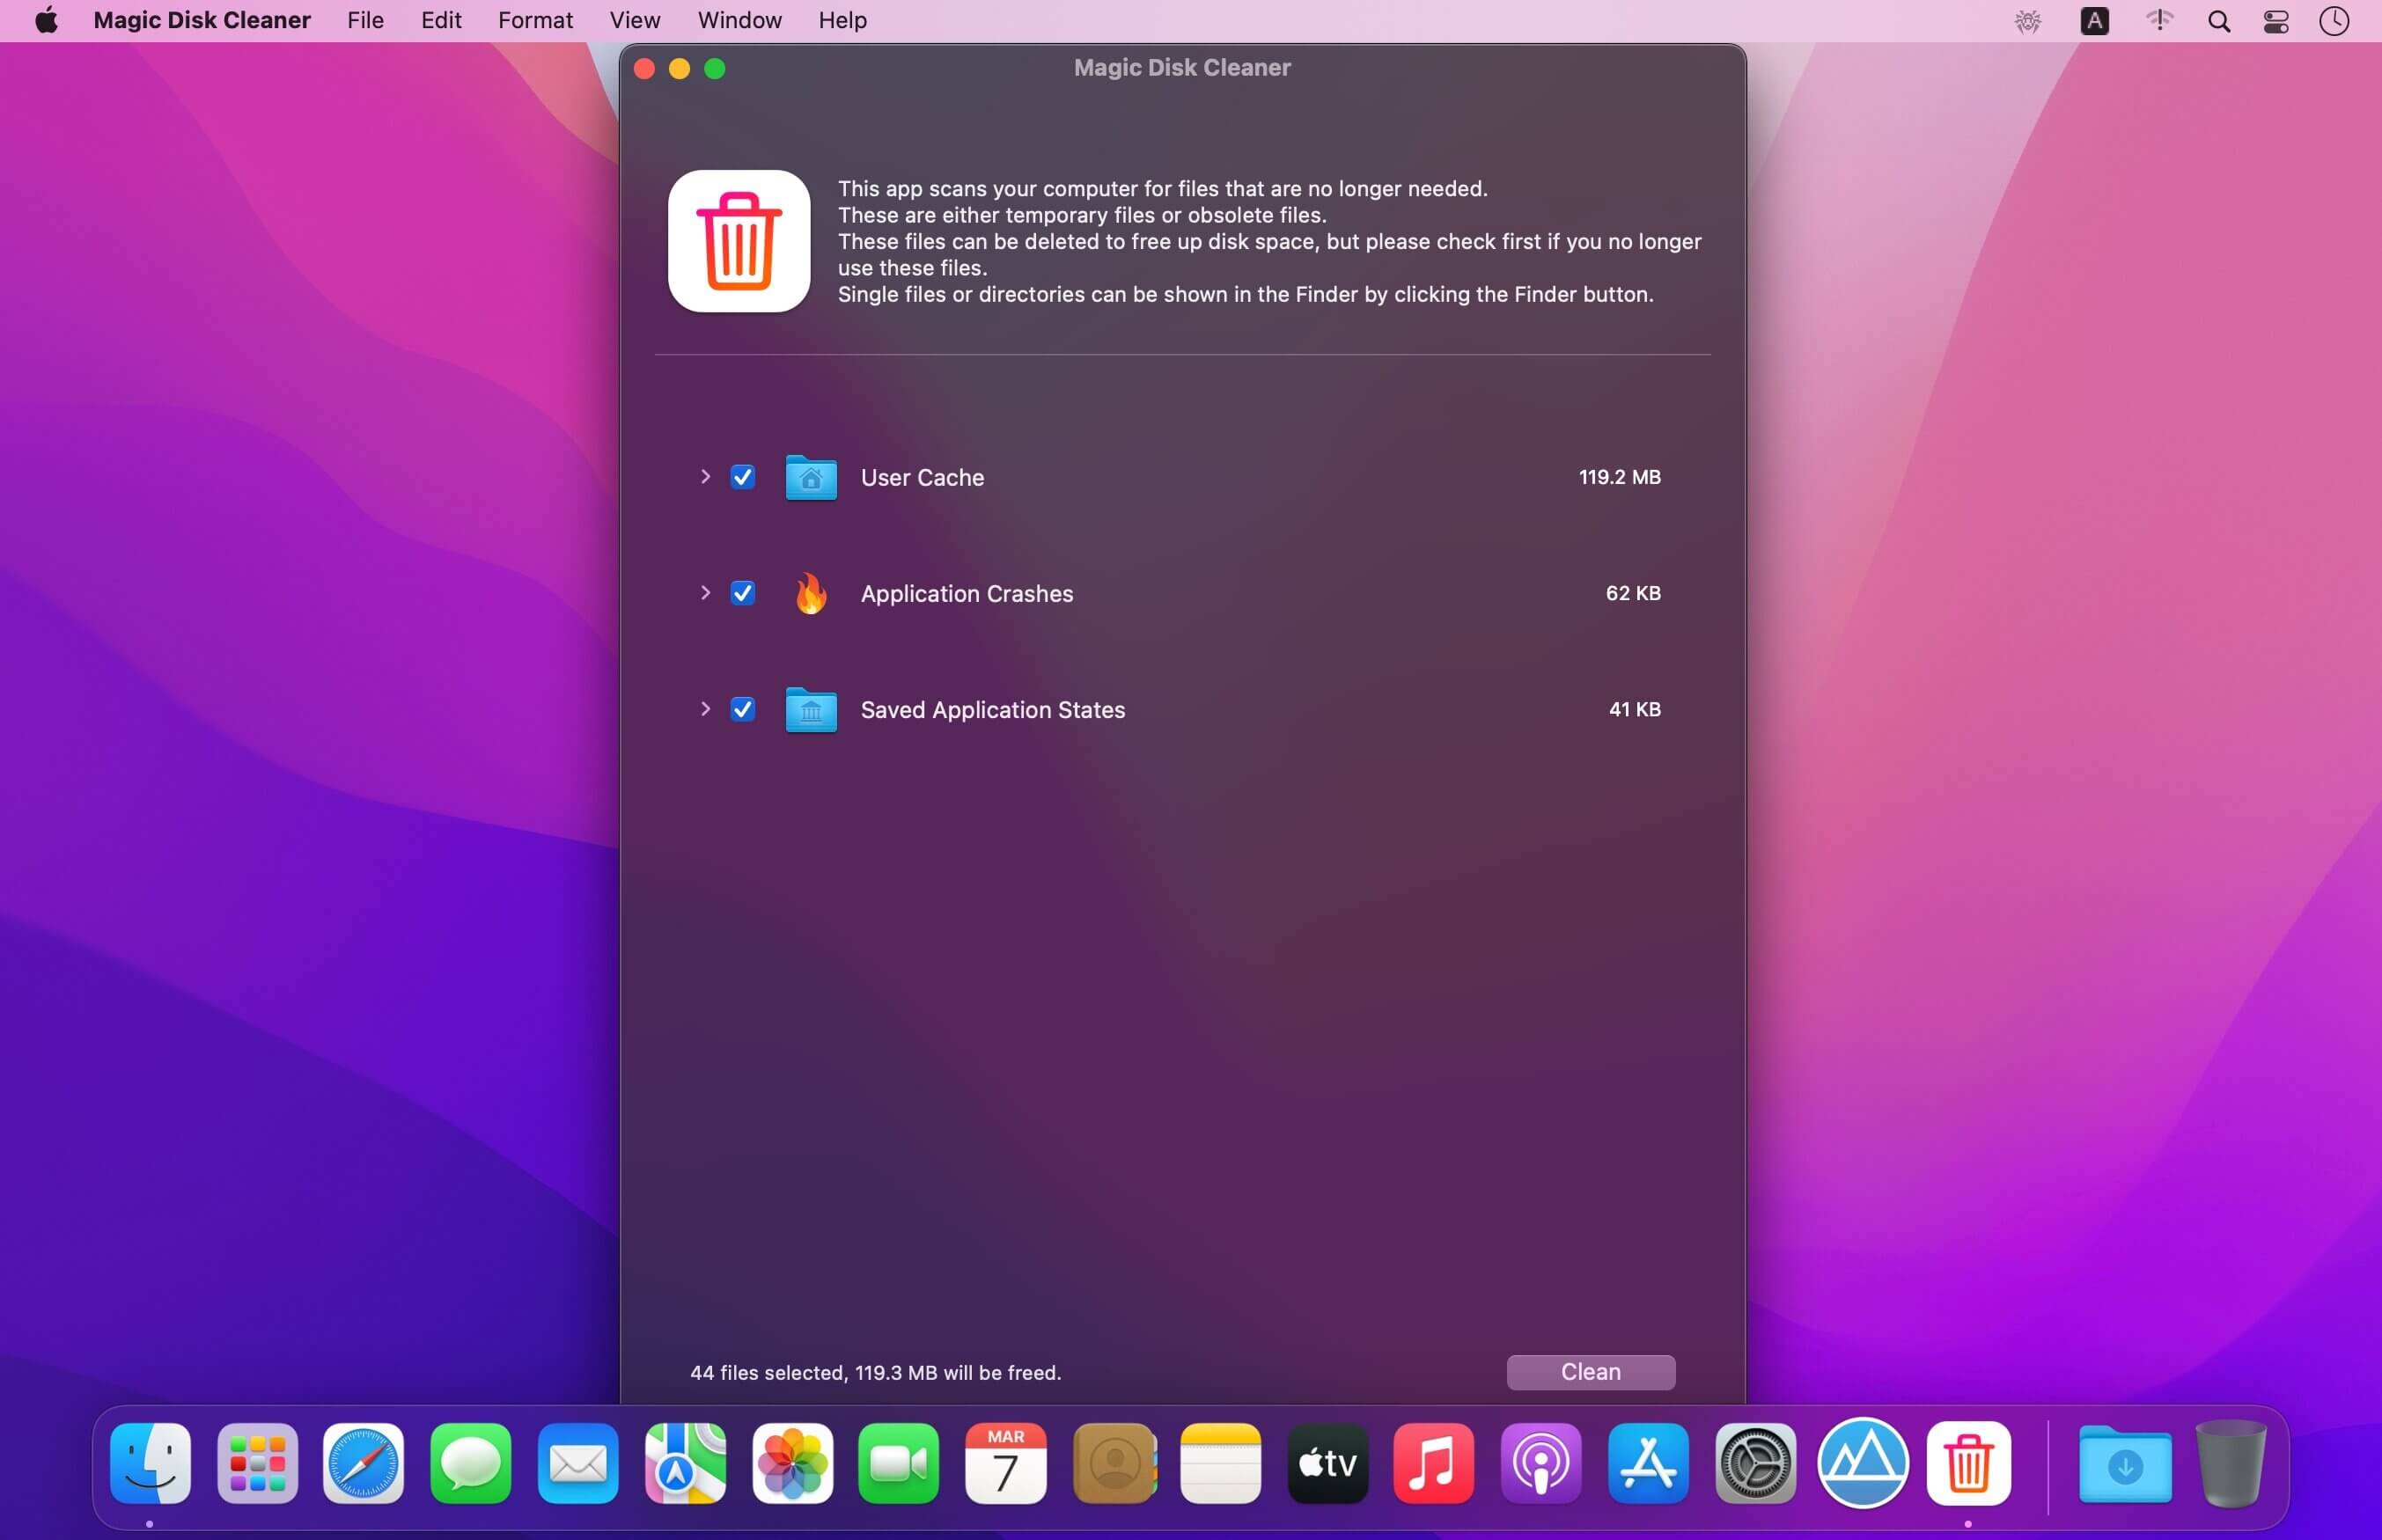The height and width of the screenshot is (1540, 2382).
Task: Expand User Cache file list
Action: [703, 476]
